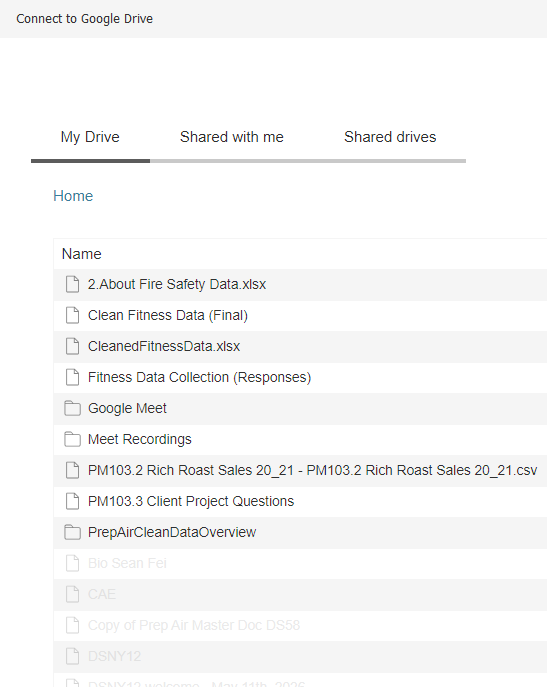Click file icon for Rich Roast Sales csv
Image resolution: width=547 pixels, height=687 pixels.
point(72,470)
